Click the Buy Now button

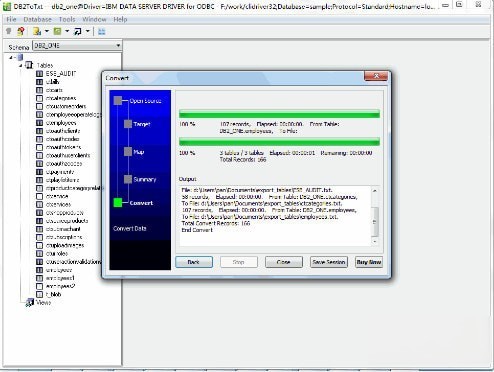pyautogui.click(x=369, y=262)
